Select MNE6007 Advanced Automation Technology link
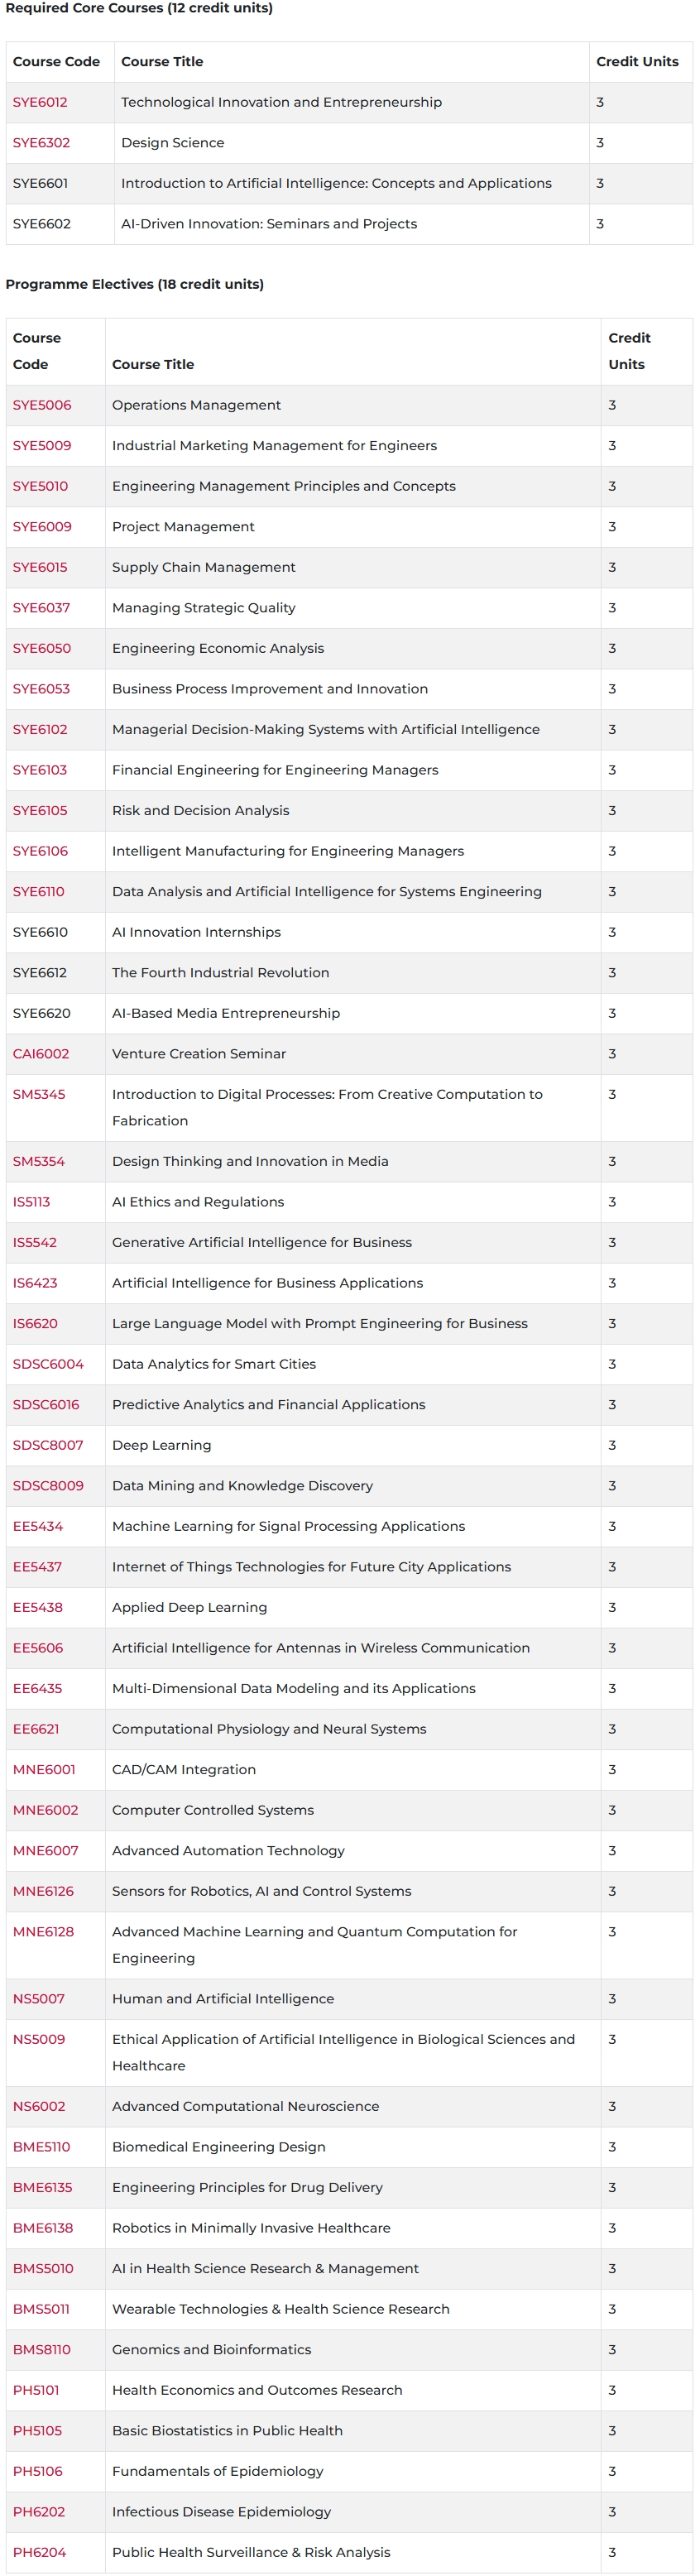 point(45,1851)
